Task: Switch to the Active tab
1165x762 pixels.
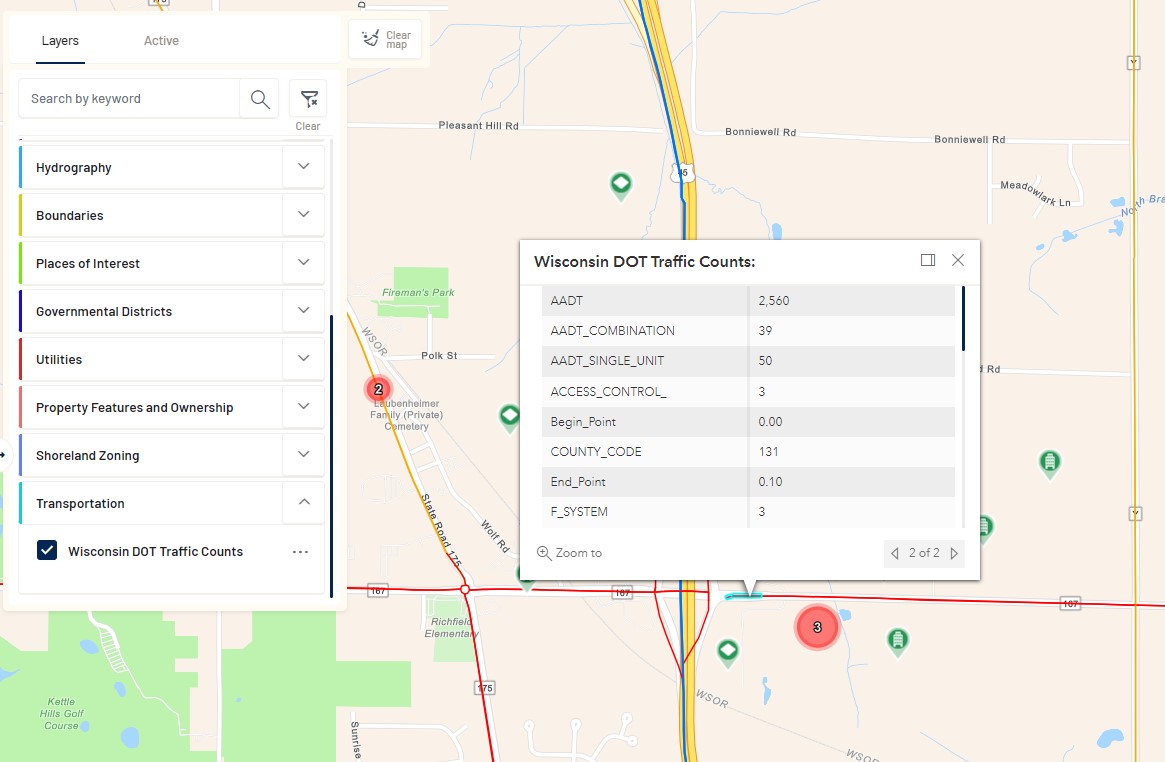Action: [161, 41]
